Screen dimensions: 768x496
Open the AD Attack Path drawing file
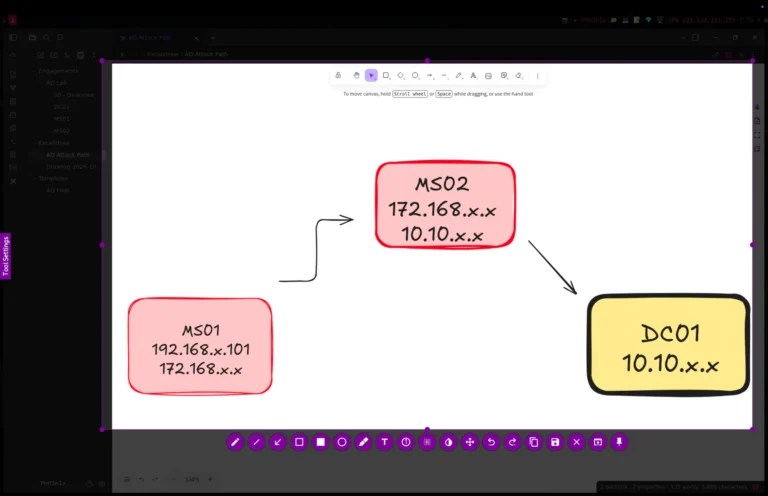[x=68, y=155]
